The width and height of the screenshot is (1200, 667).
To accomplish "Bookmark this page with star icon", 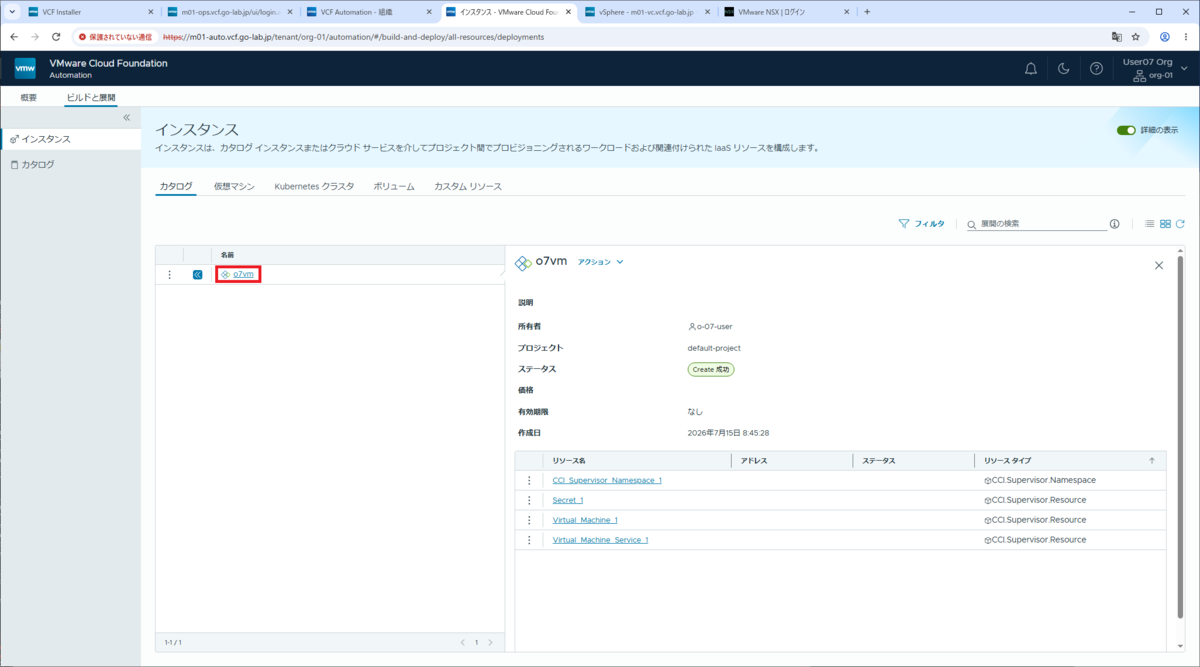I will (1136, 37).
